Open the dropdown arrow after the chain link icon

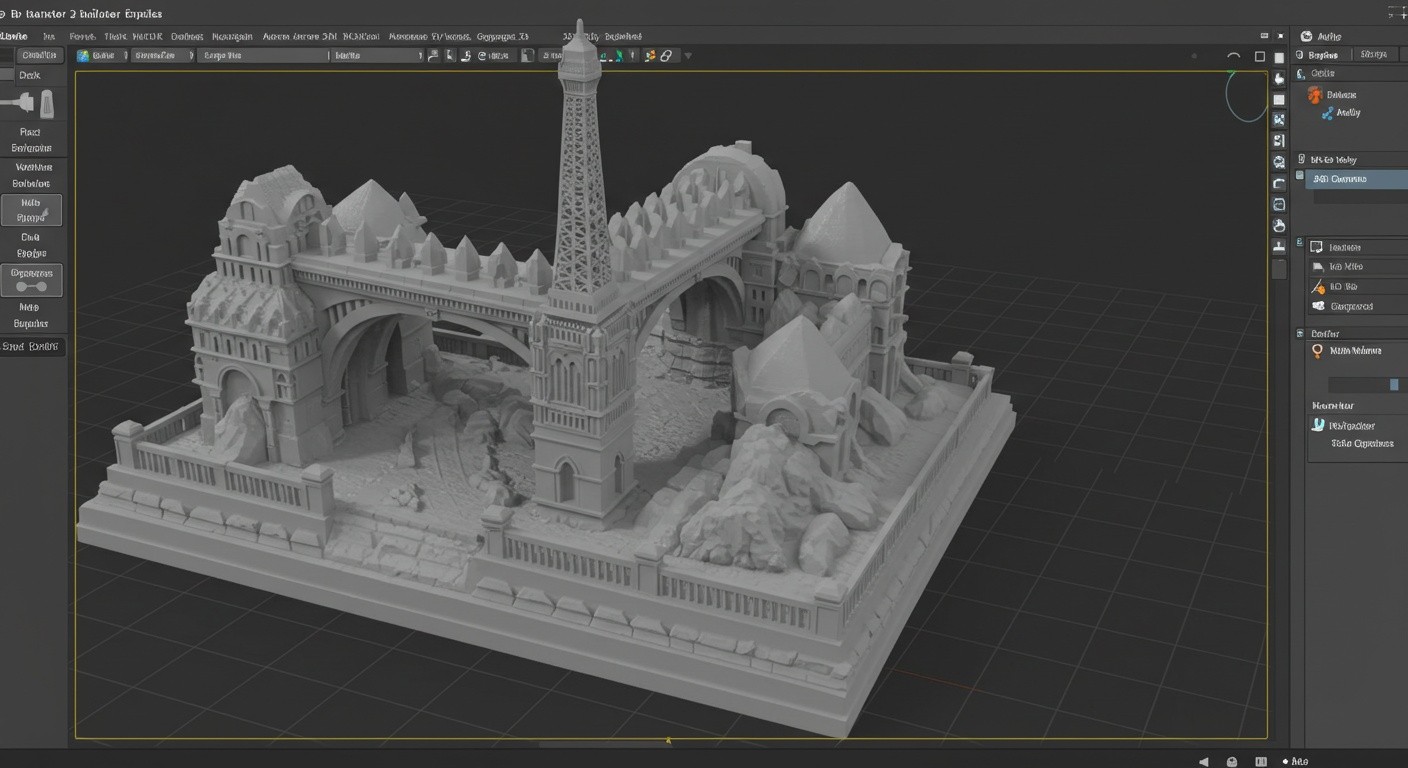click(x=688, y=56)
